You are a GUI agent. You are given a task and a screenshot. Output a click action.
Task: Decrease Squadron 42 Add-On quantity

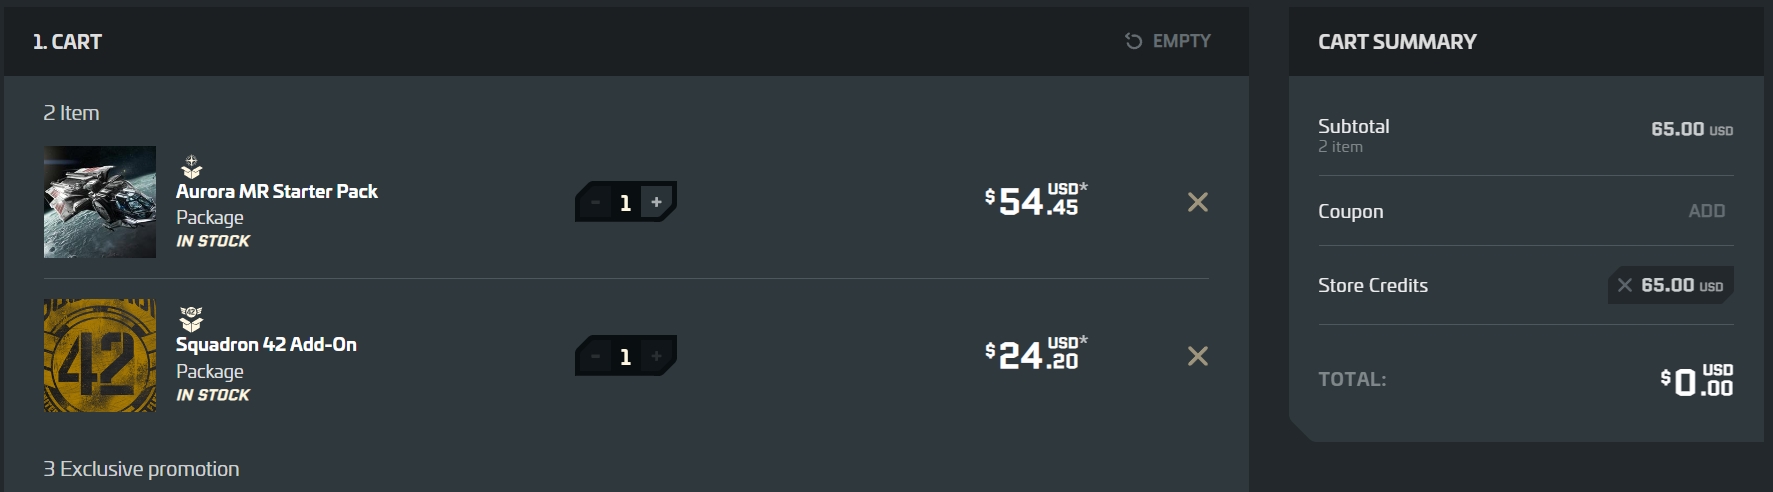point(595,356)
